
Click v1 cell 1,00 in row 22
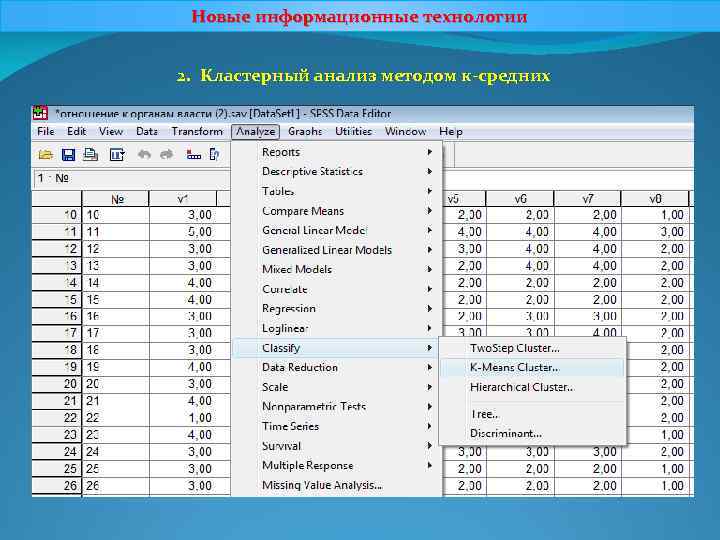click(x=190, y=418)
